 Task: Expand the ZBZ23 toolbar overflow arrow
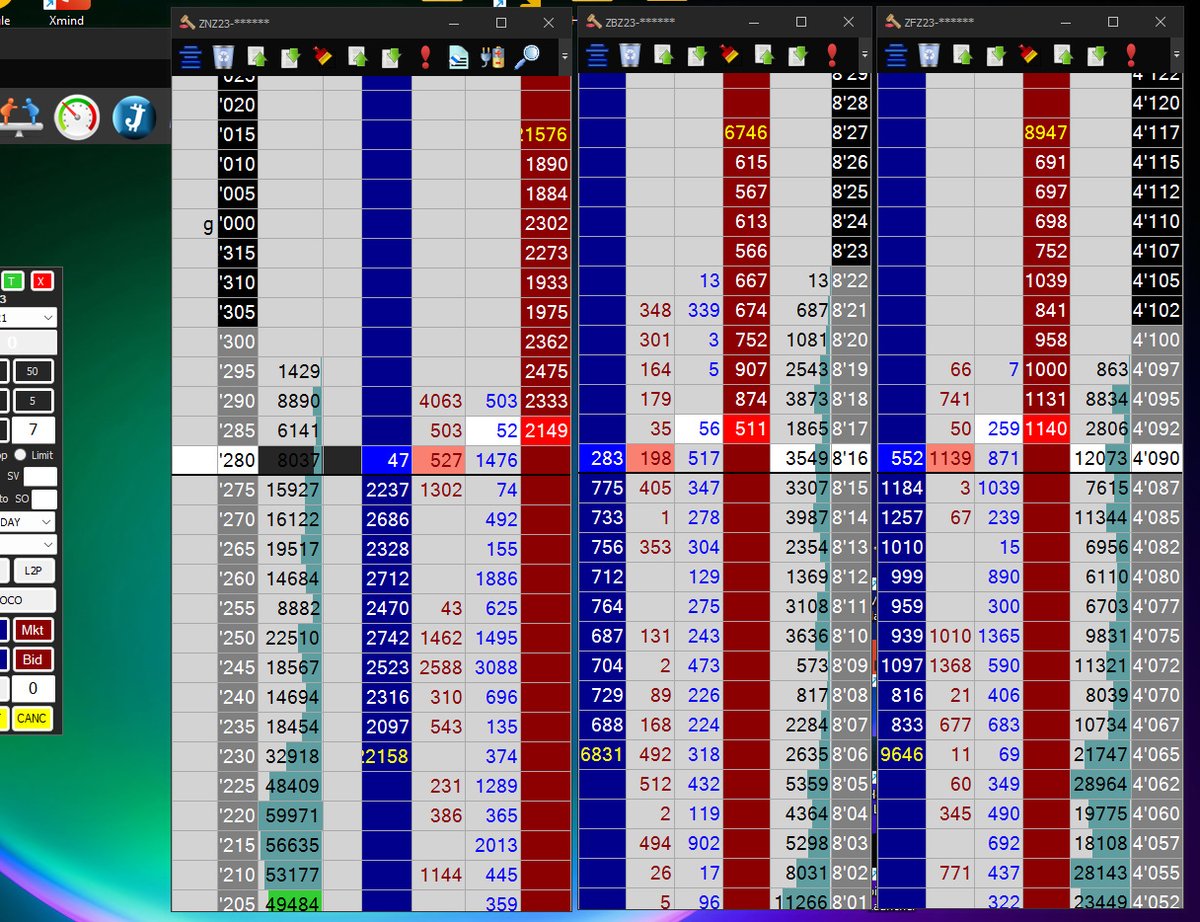point(864,55)
